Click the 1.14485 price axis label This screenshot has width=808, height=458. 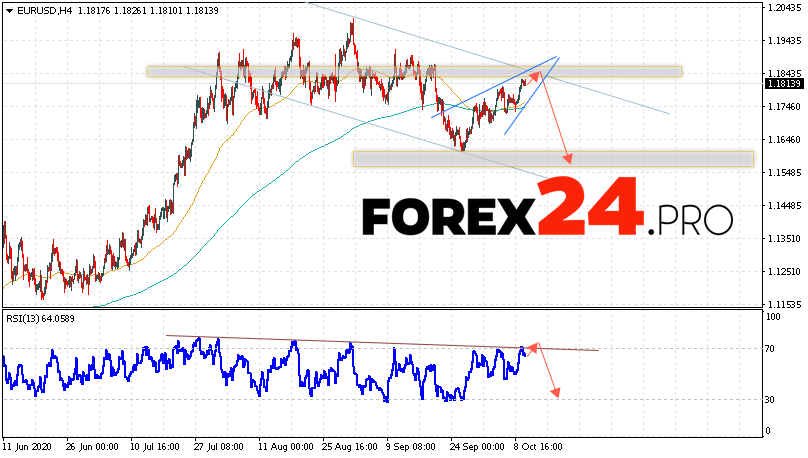pos(784,206)
